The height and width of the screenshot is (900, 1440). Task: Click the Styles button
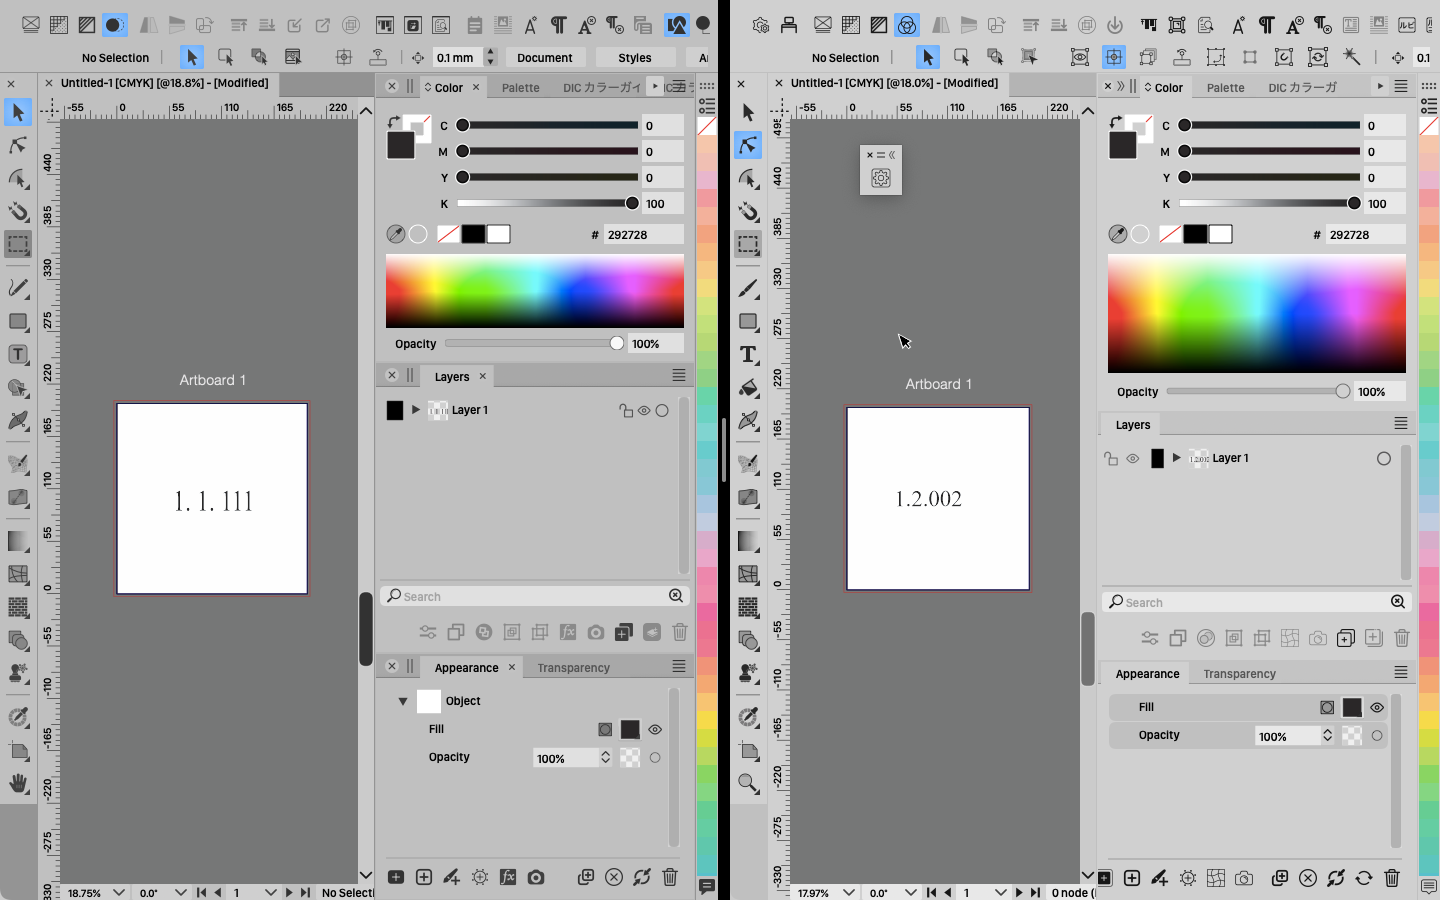click(634, 58)
